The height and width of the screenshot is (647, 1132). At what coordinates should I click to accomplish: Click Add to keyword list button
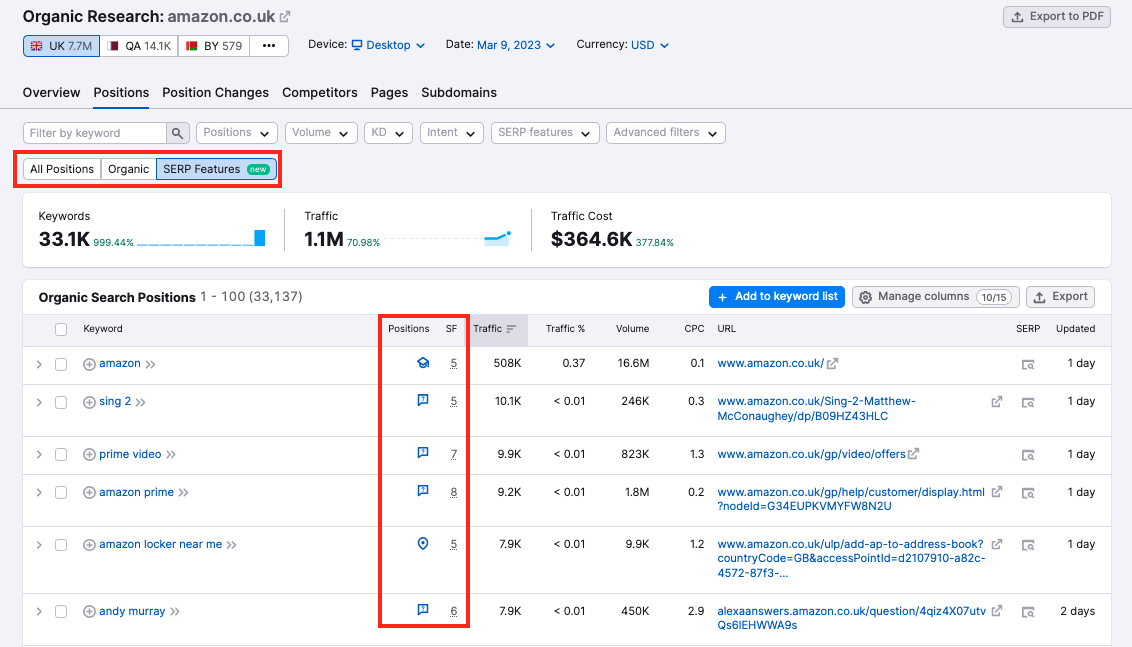coord(777,297)
